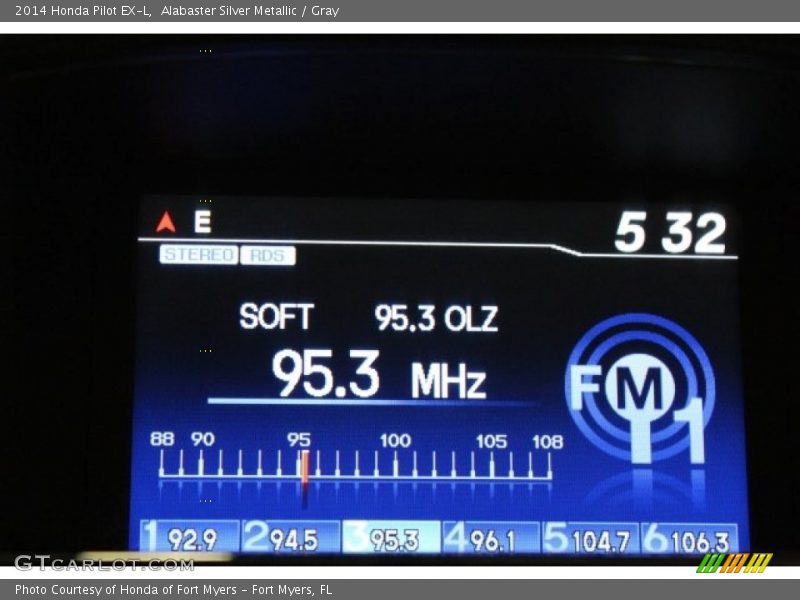Click the FM1 band logo icon
The width and height of the screenshot is (800, 600).
[x=640, y=389]
